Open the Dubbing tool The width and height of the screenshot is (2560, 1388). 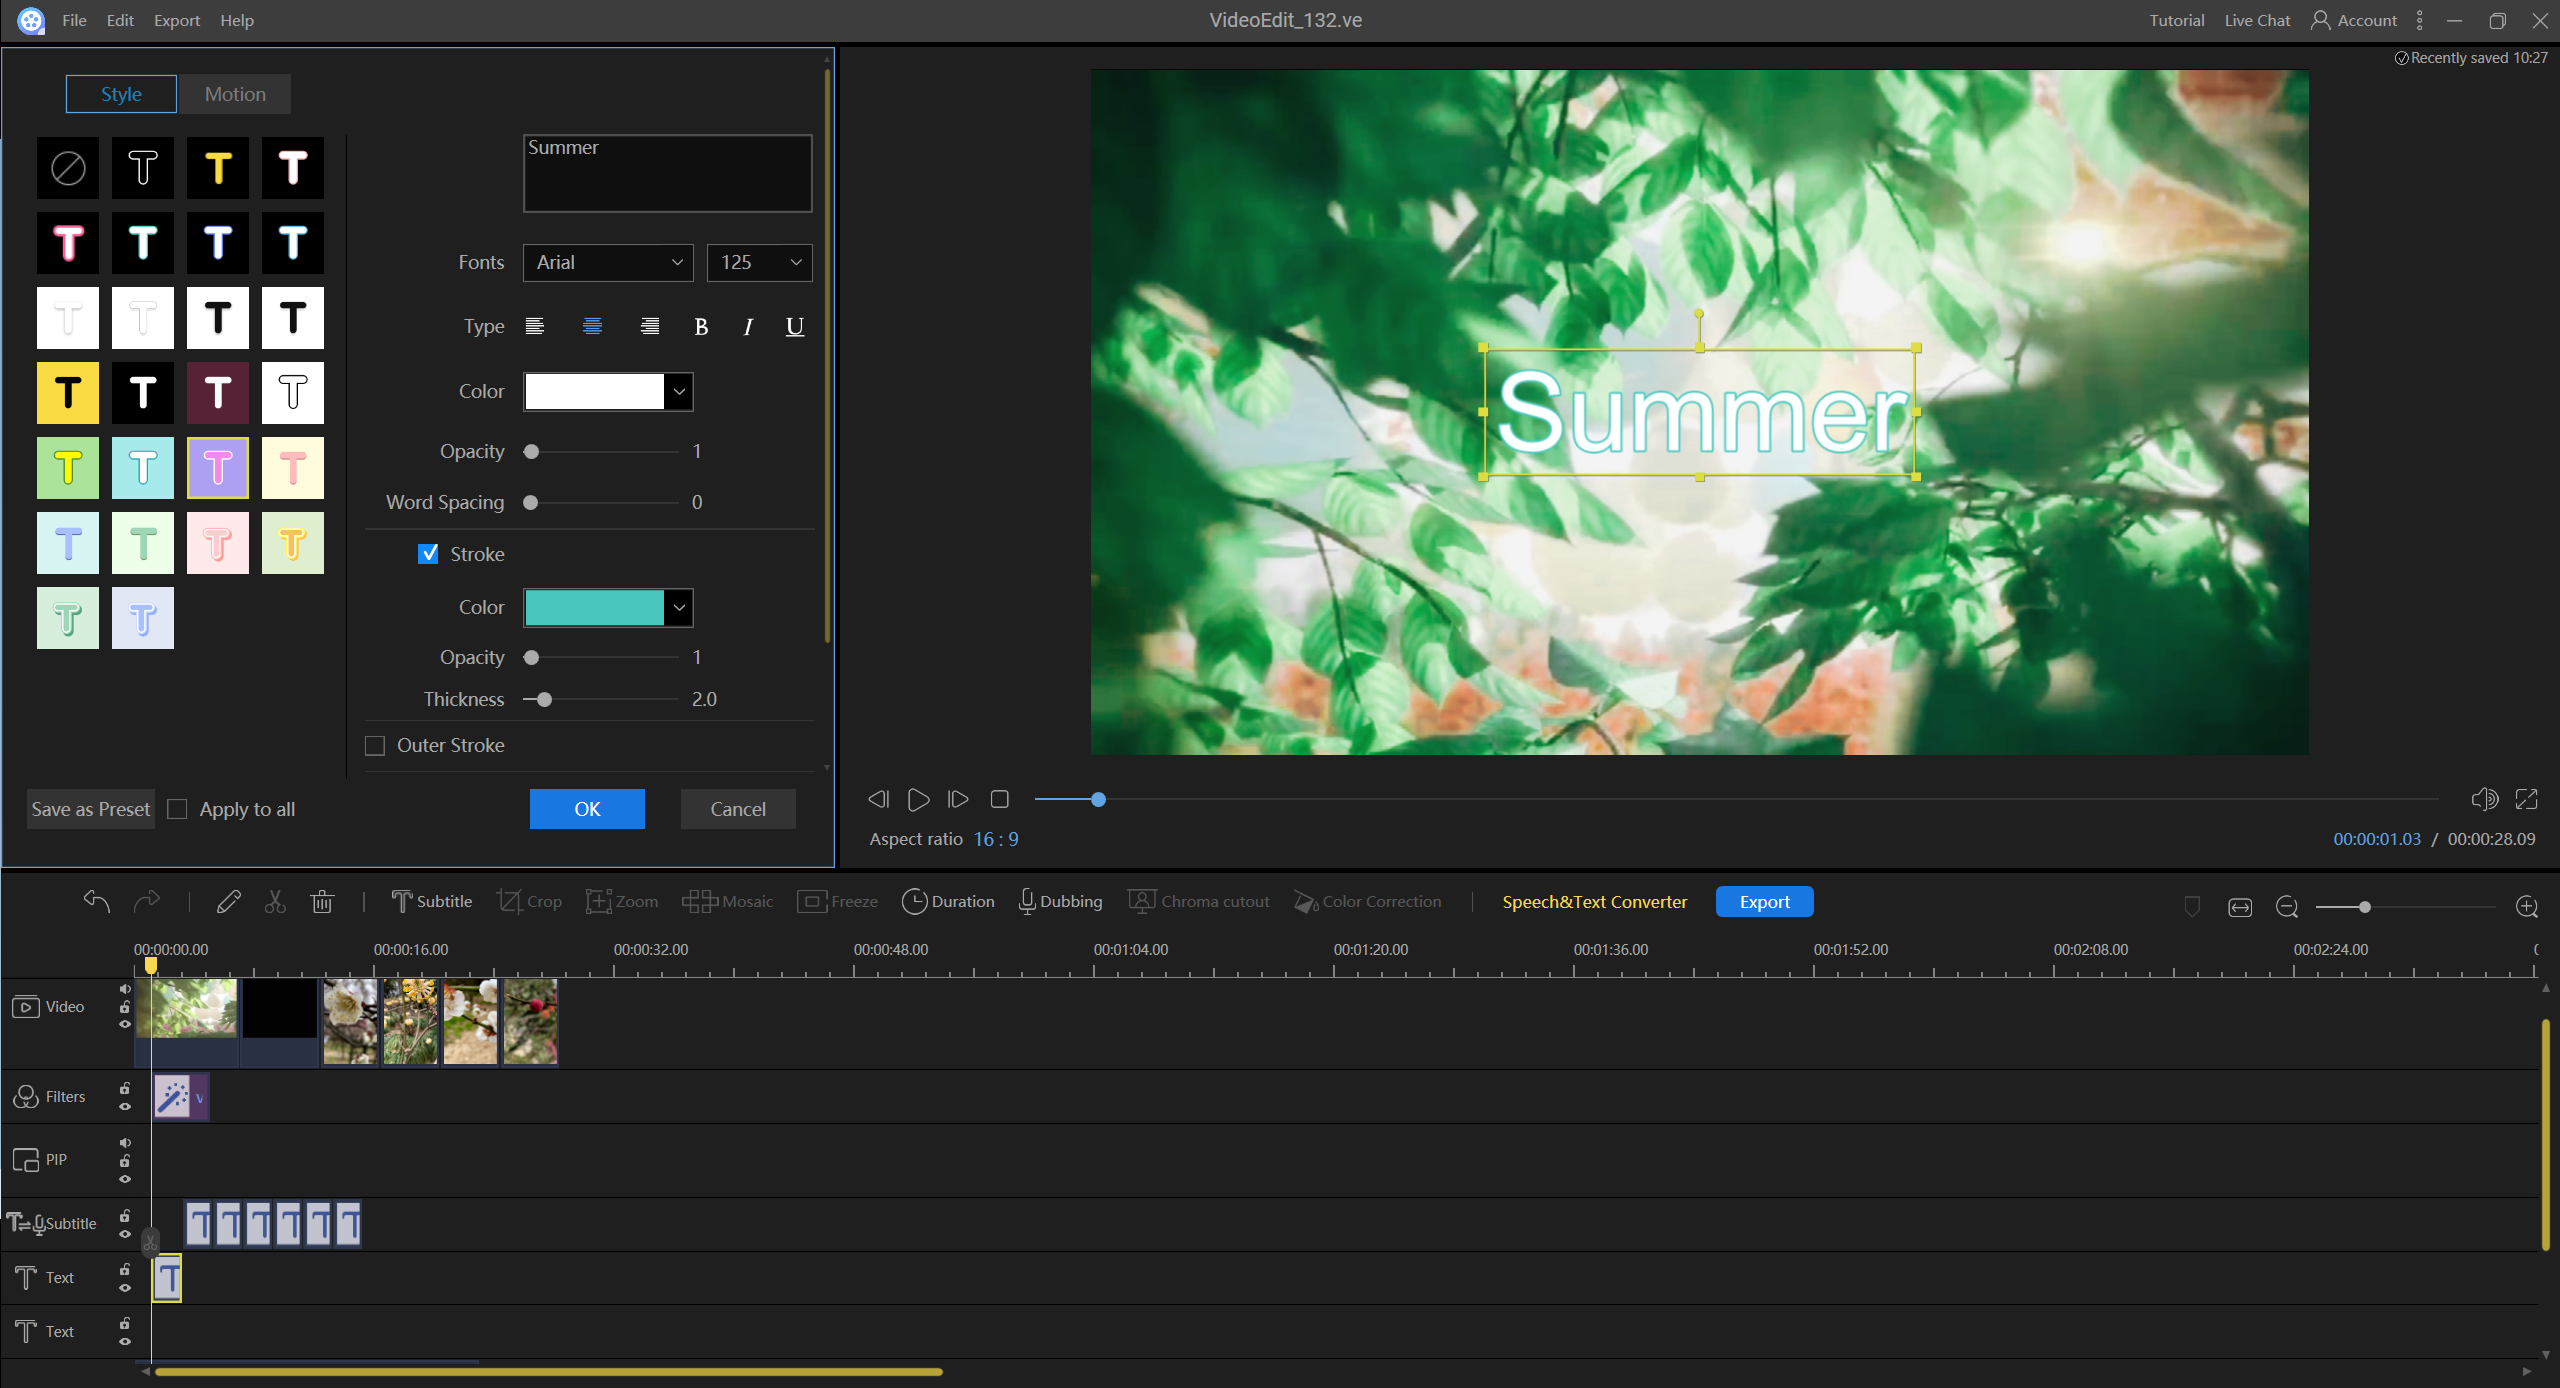pos(1060,901)
